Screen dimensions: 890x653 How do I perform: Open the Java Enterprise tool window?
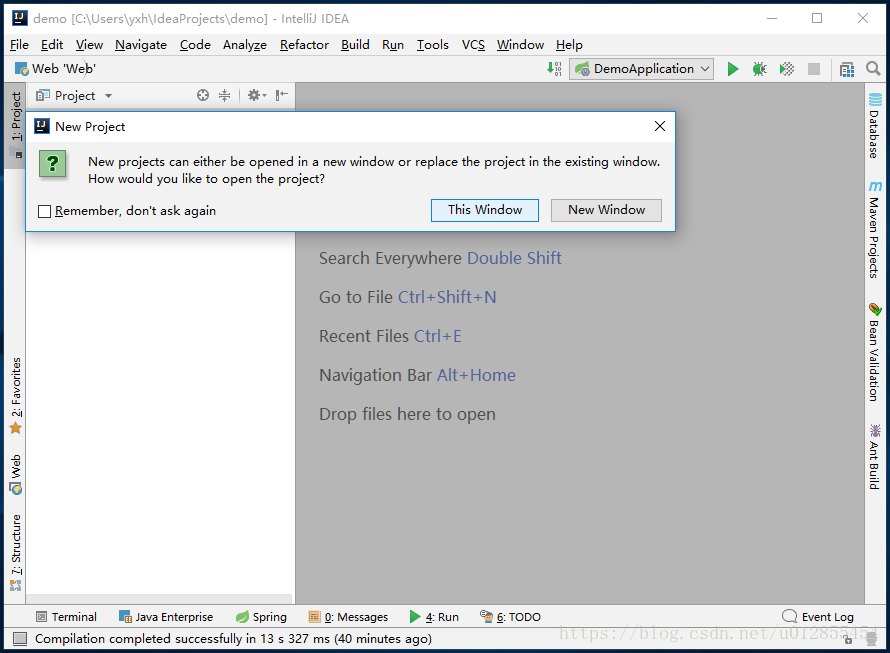[166, 617]
